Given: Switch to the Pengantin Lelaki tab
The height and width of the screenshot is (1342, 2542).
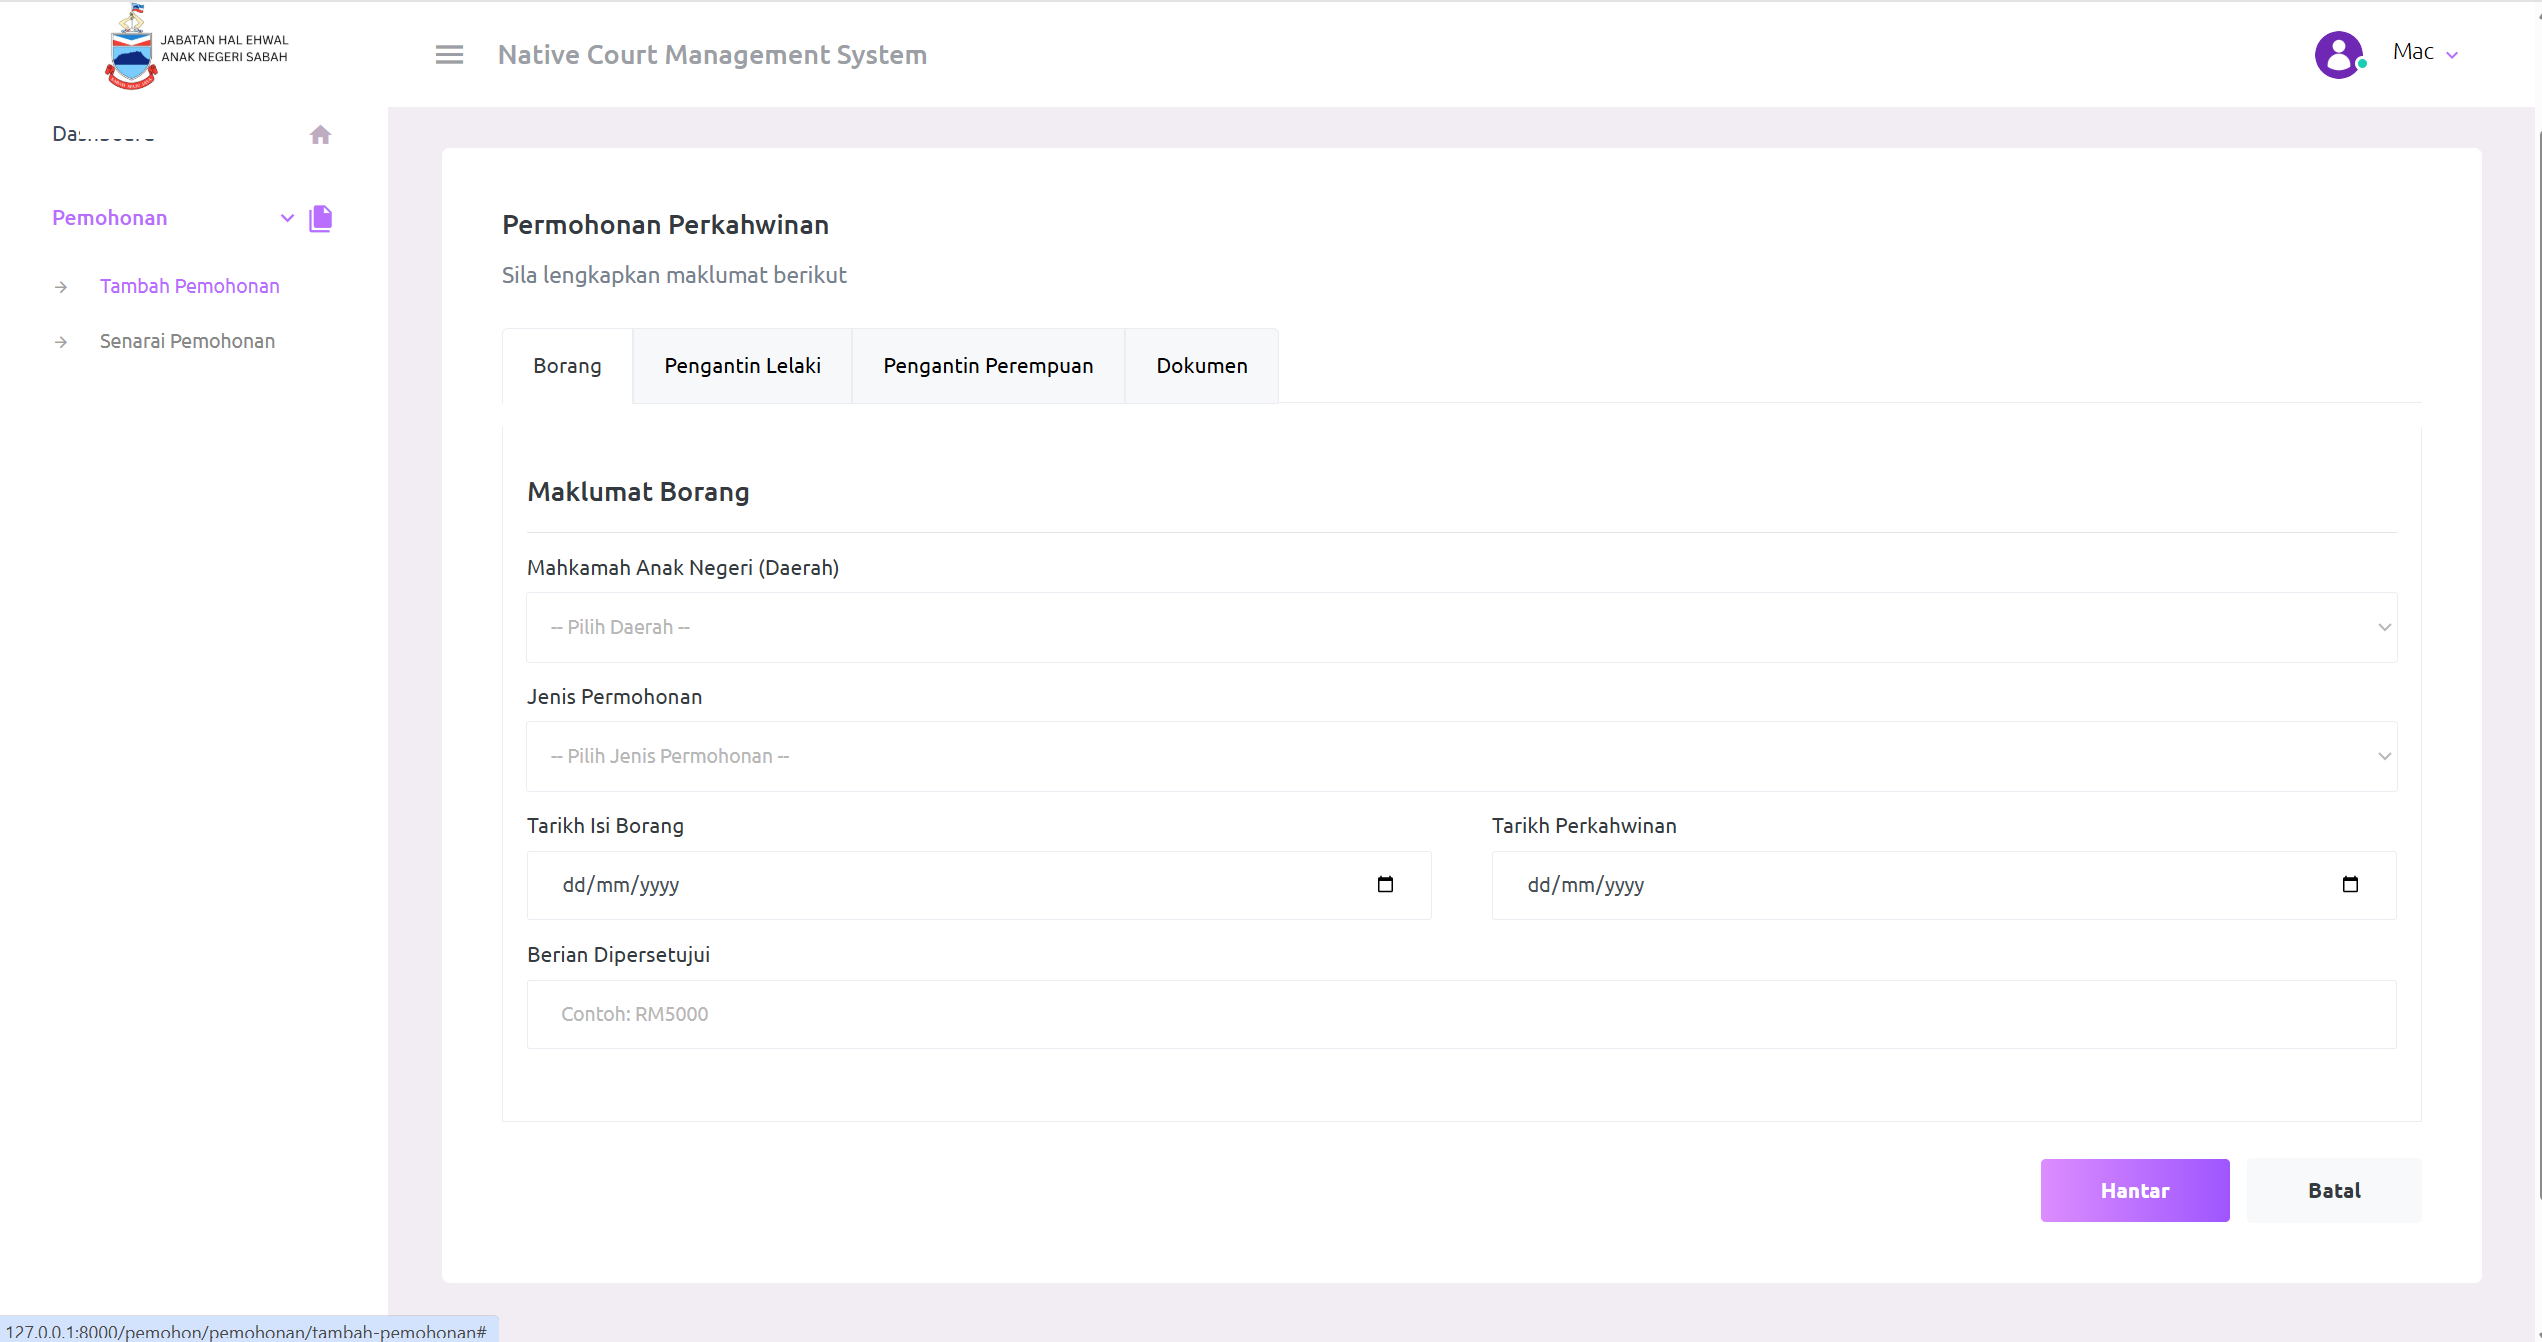Looking at the screenshot, I should pos(742,366).
